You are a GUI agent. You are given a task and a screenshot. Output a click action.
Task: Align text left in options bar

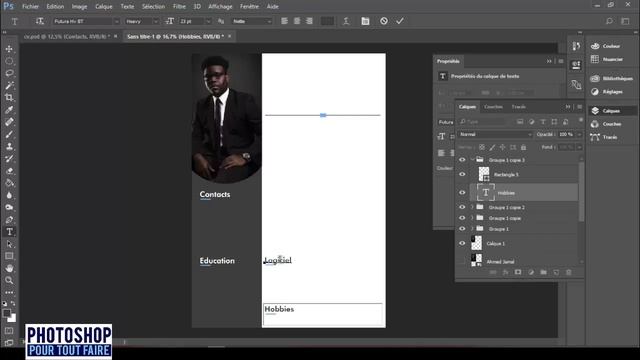pos(284,21)
